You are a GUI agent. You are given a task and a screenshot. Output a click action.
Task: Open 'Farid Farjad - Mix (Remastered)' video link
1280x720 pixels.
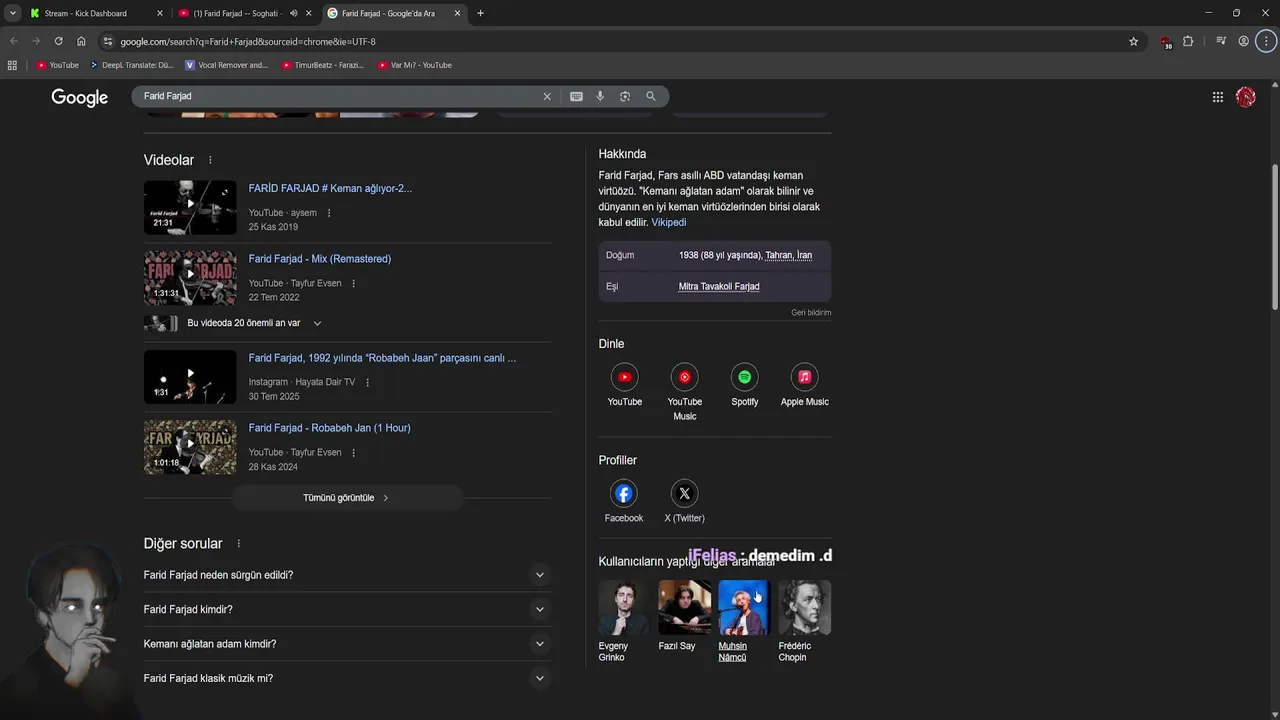(320, 259)
